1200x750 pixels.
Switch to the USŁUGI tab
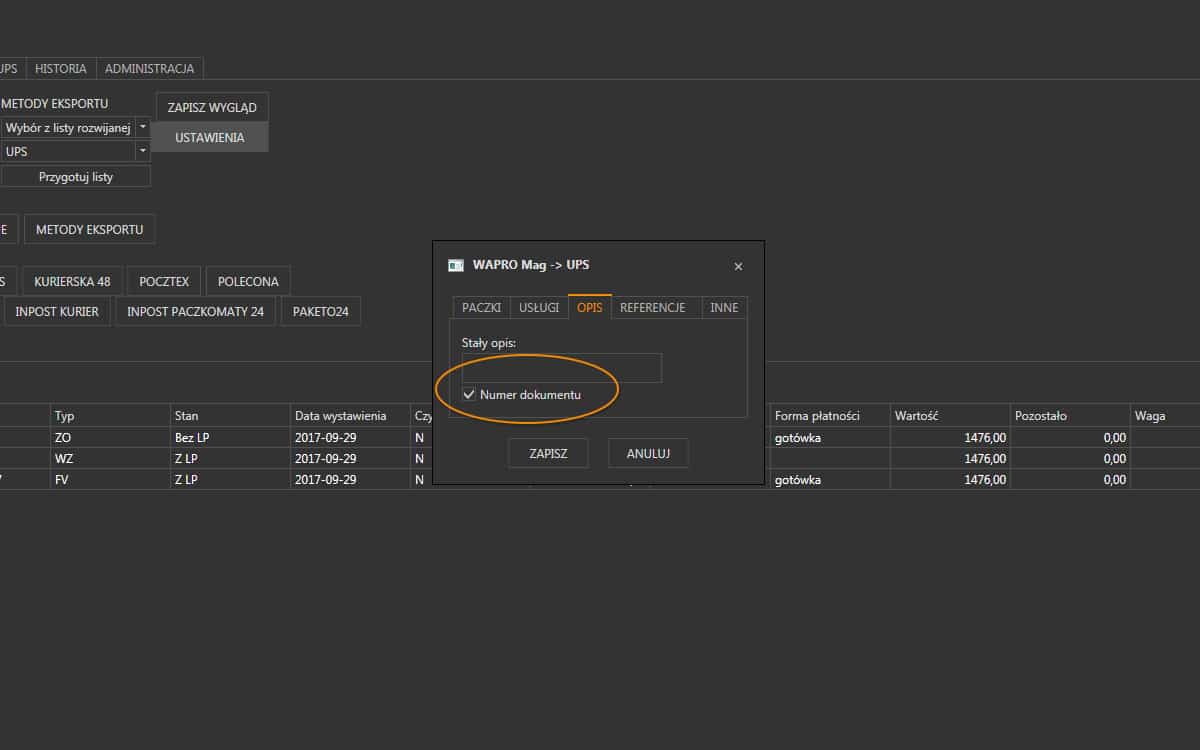[x=539, y=308]
